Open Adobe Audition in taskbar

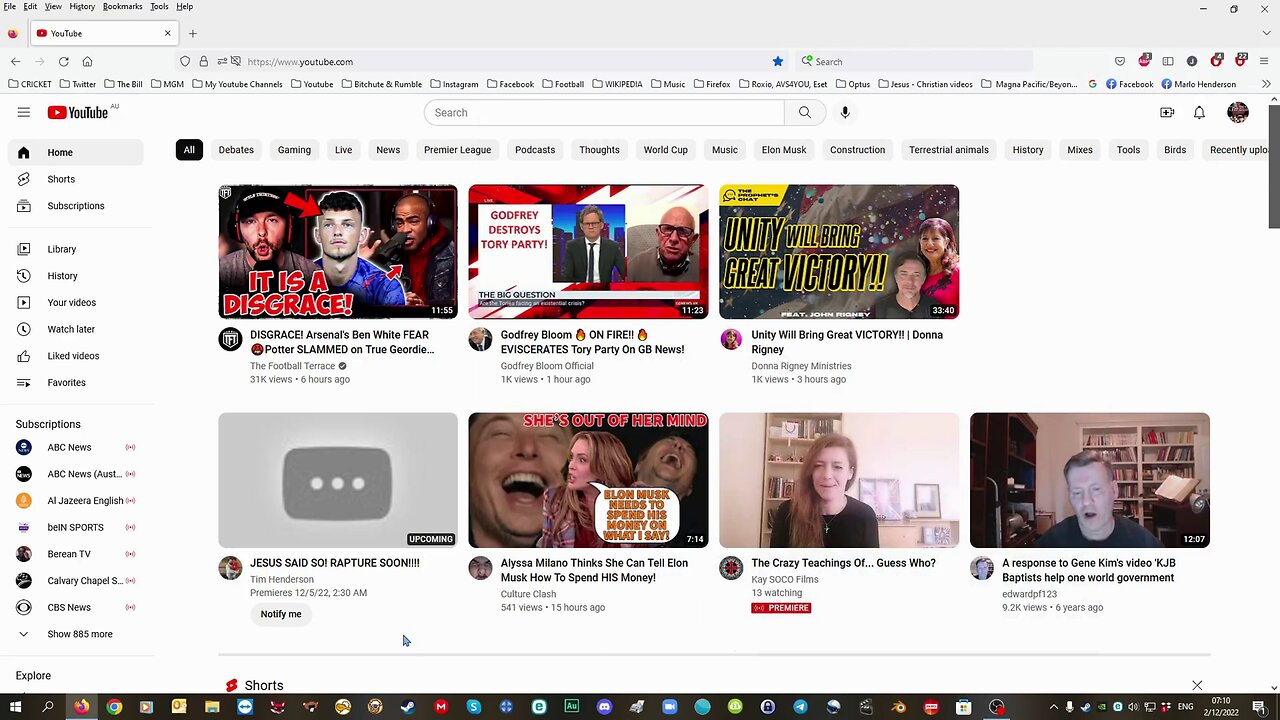pyautogui.click(x=571, y=707)
